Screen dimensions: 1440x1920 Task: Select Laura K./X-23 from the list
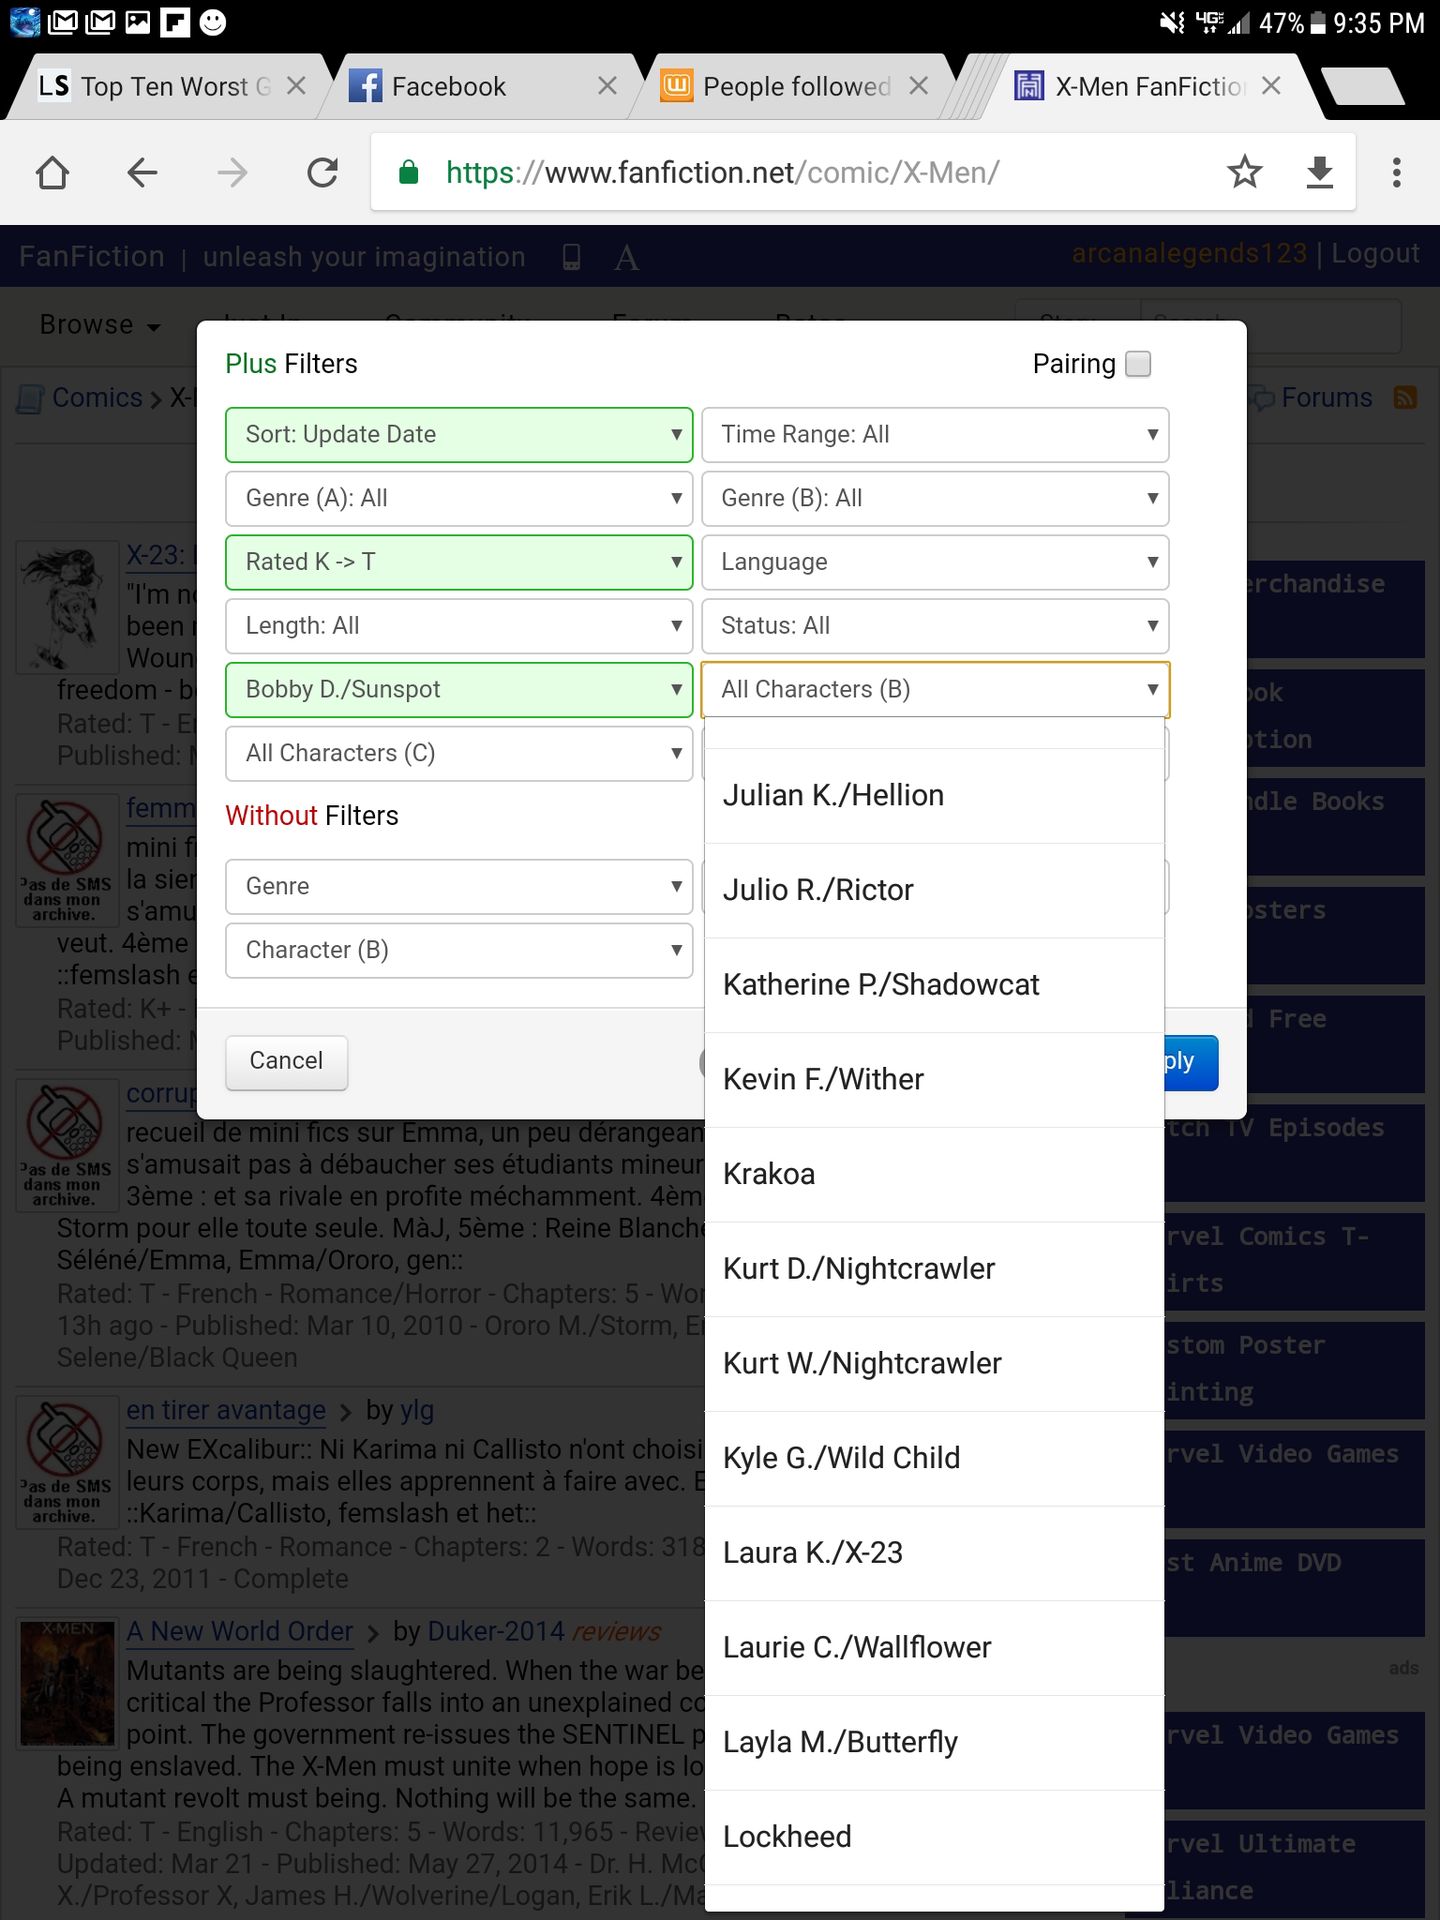pos(934,1553)
